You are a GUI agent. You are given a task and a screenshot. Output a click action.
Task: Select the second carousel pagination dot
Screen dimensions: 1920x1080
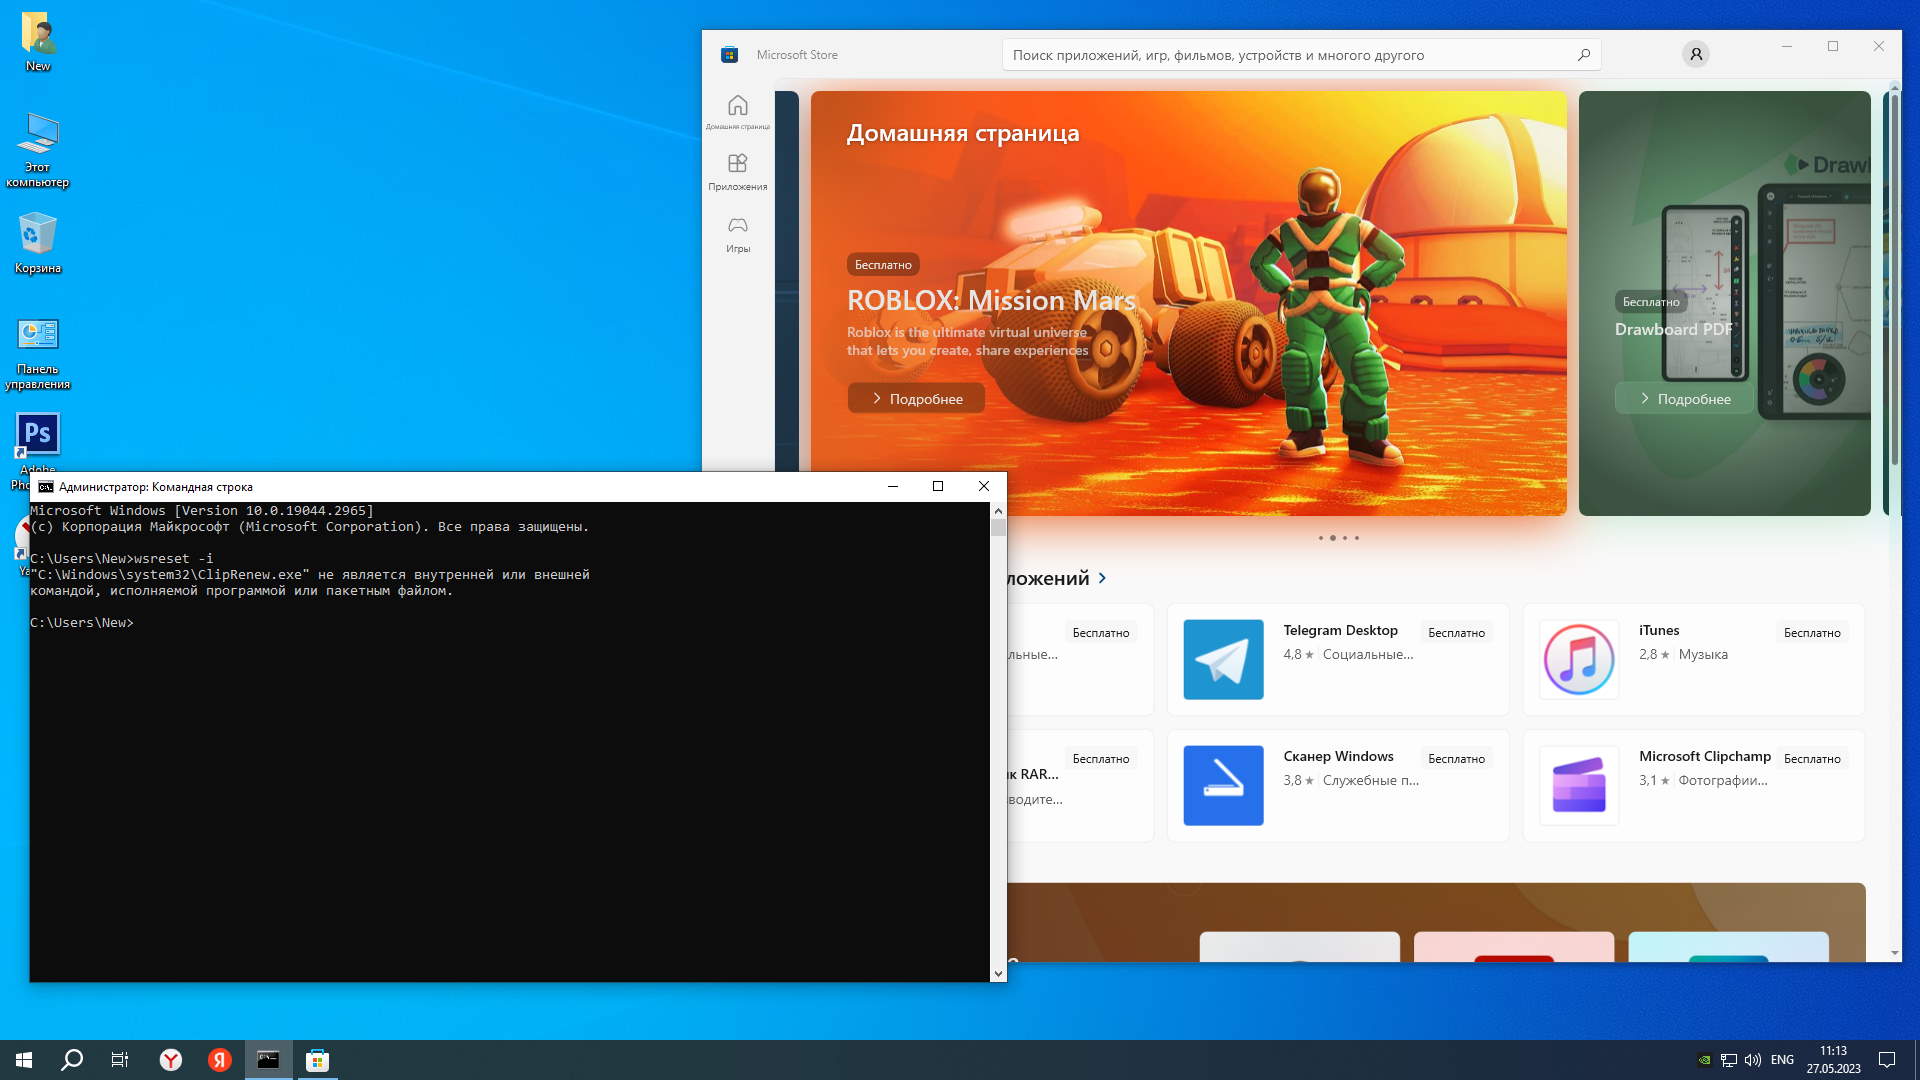pos(1333,538)
